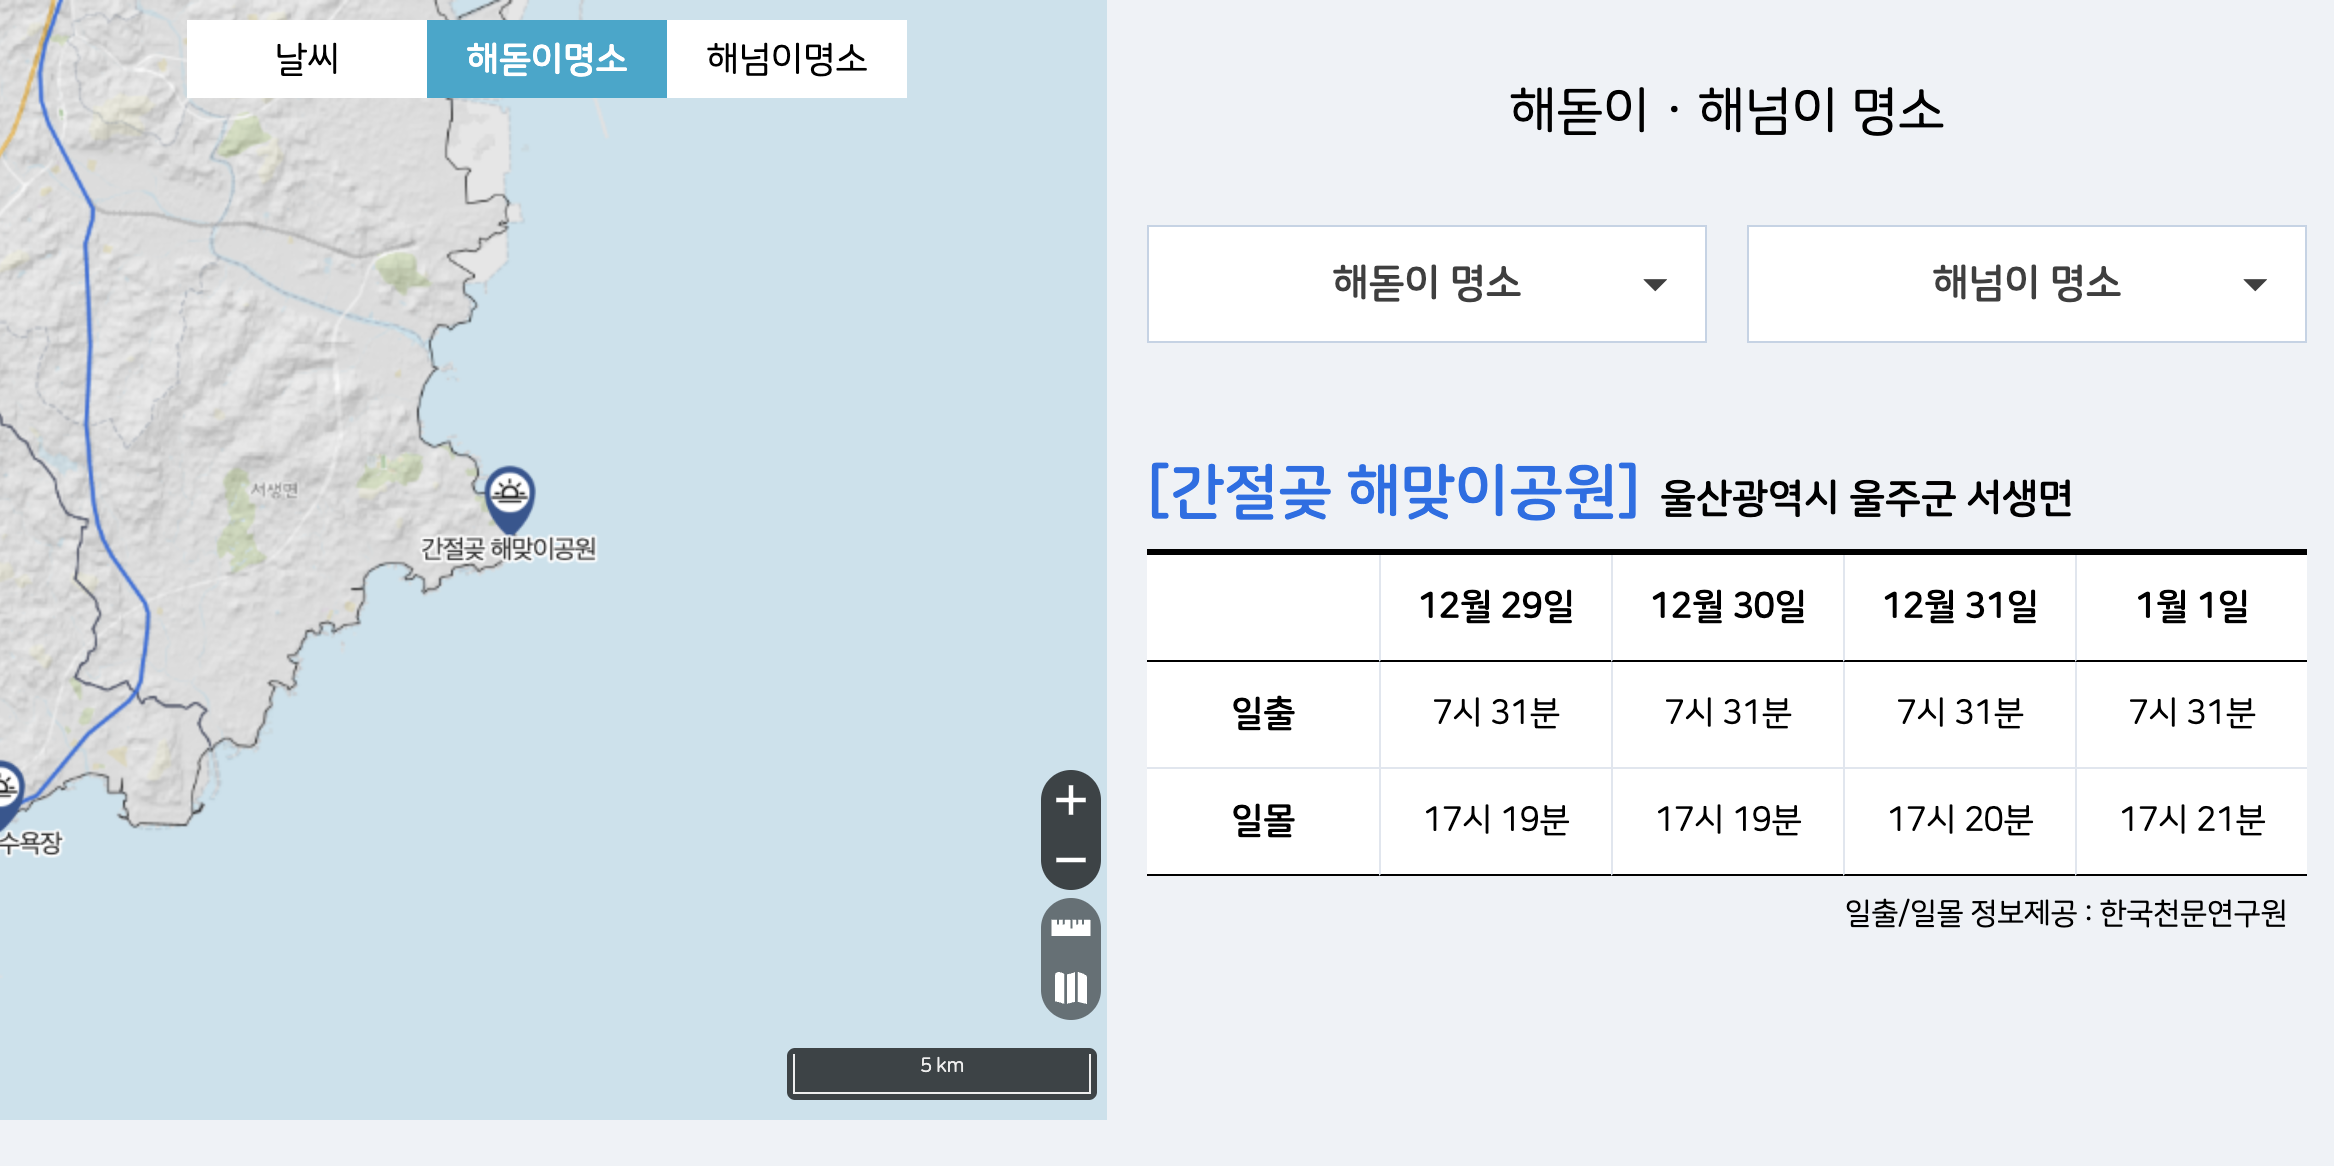Screen dimensions: 2334x1166
Task: Expand the 해넘이 명소 dropdown
Action: pos(2026,284)
